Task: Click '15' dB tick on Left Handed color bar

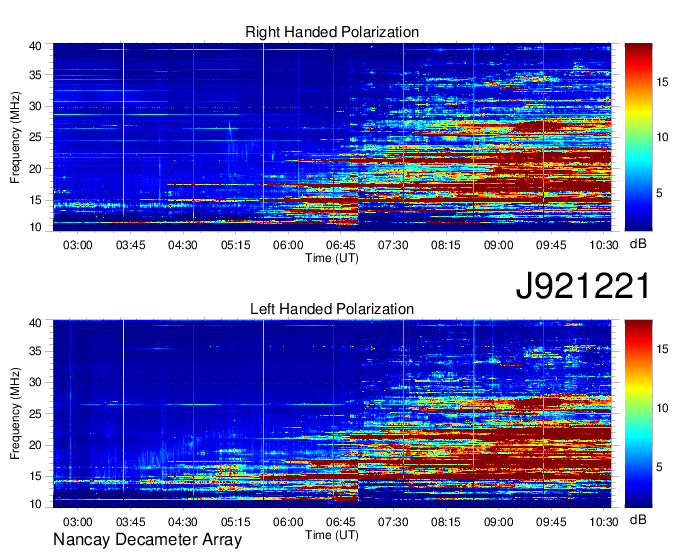Action: [x=663, y=349]
